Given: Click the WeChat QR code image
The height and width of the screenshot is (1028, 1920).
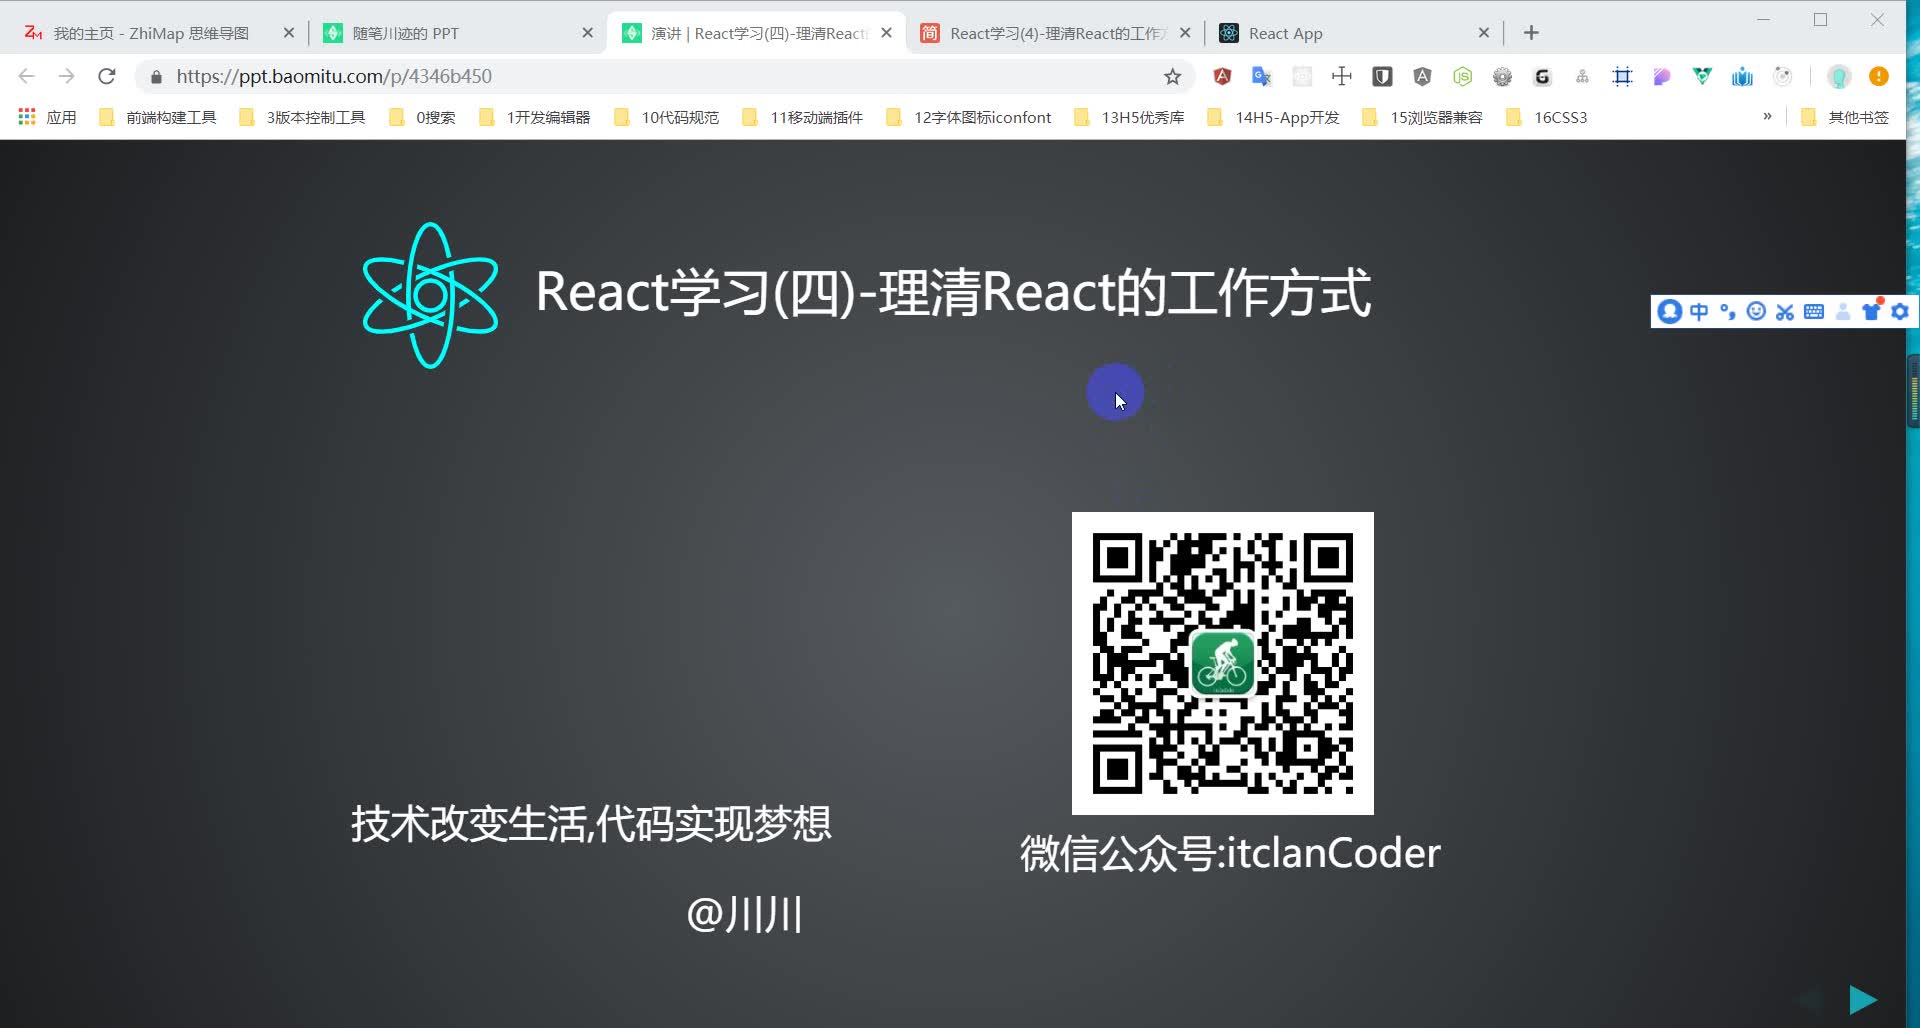Looking at the screenshot, I should tap(1222, 663).
